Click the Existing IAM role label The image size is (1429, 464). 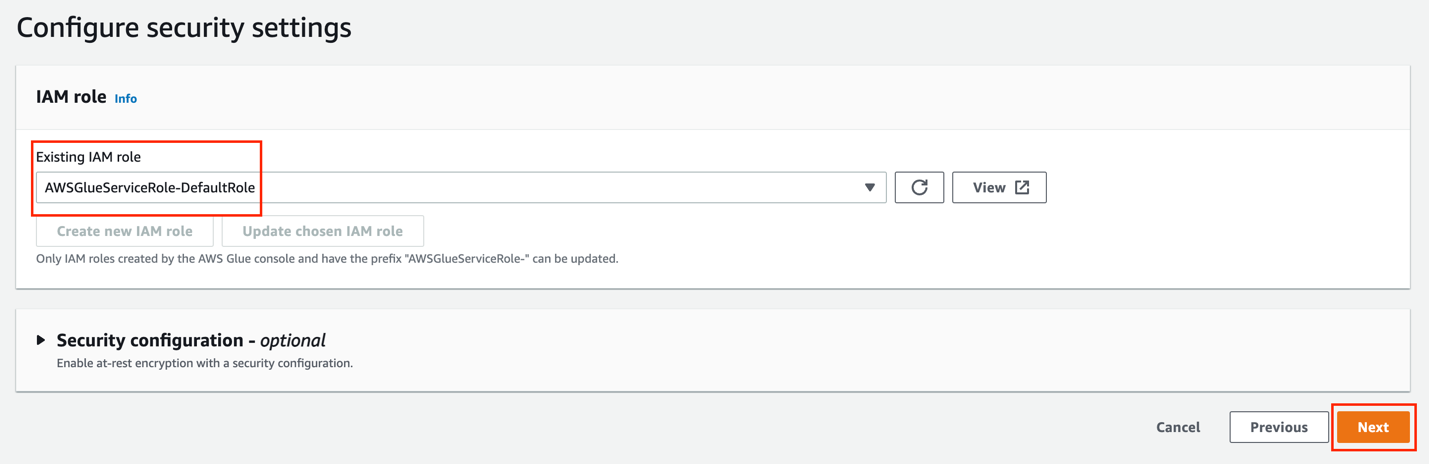point(88,157)
